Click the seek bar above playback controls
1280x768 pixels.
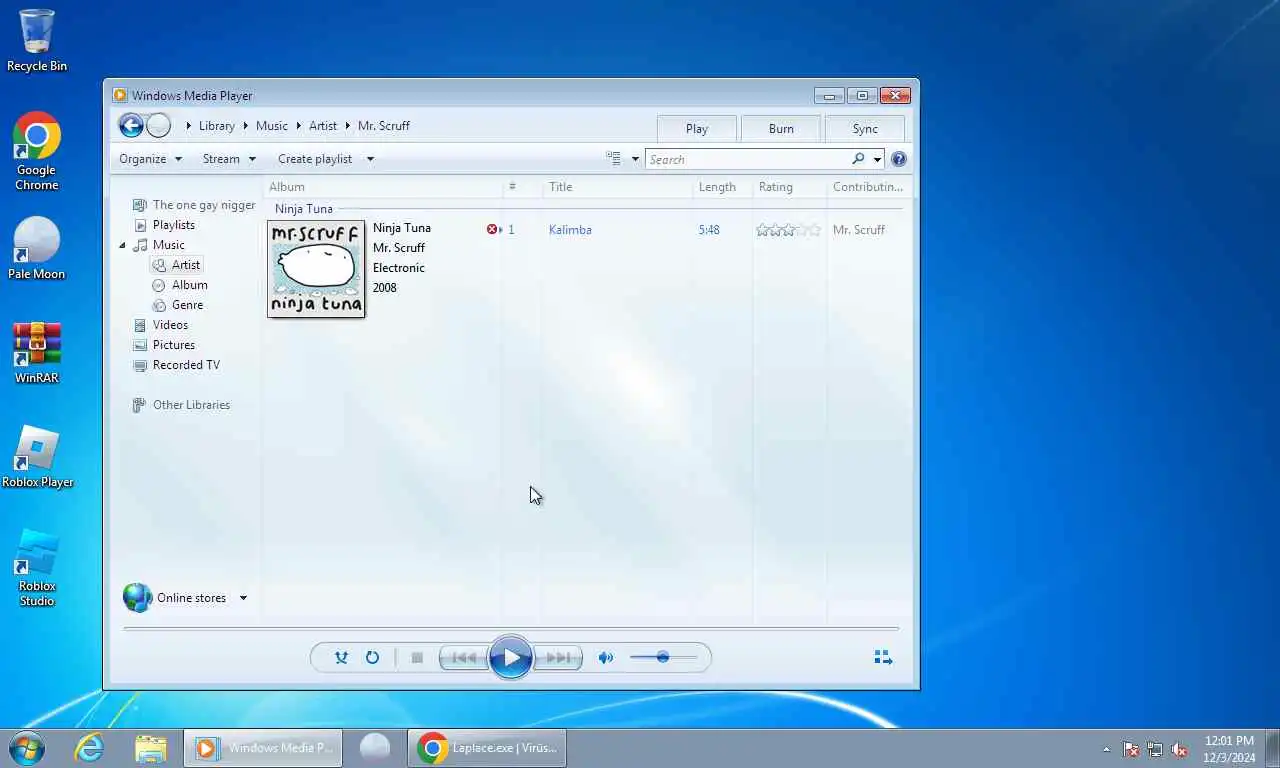(x=510, y=629)
